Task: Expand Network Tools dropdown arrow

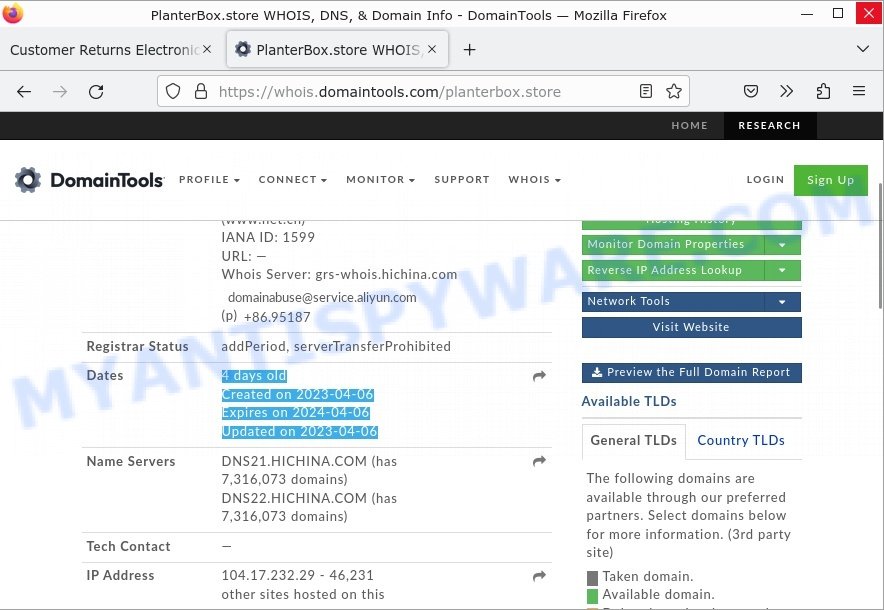Action: tap(783, 302)
